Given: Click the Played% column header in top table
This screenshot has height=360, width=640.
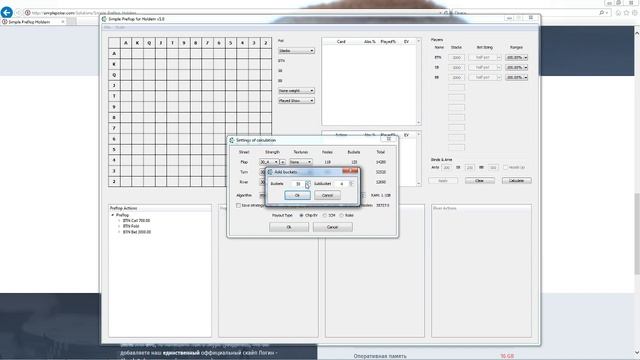Looking at the screenshot, I should coord(388,42).
